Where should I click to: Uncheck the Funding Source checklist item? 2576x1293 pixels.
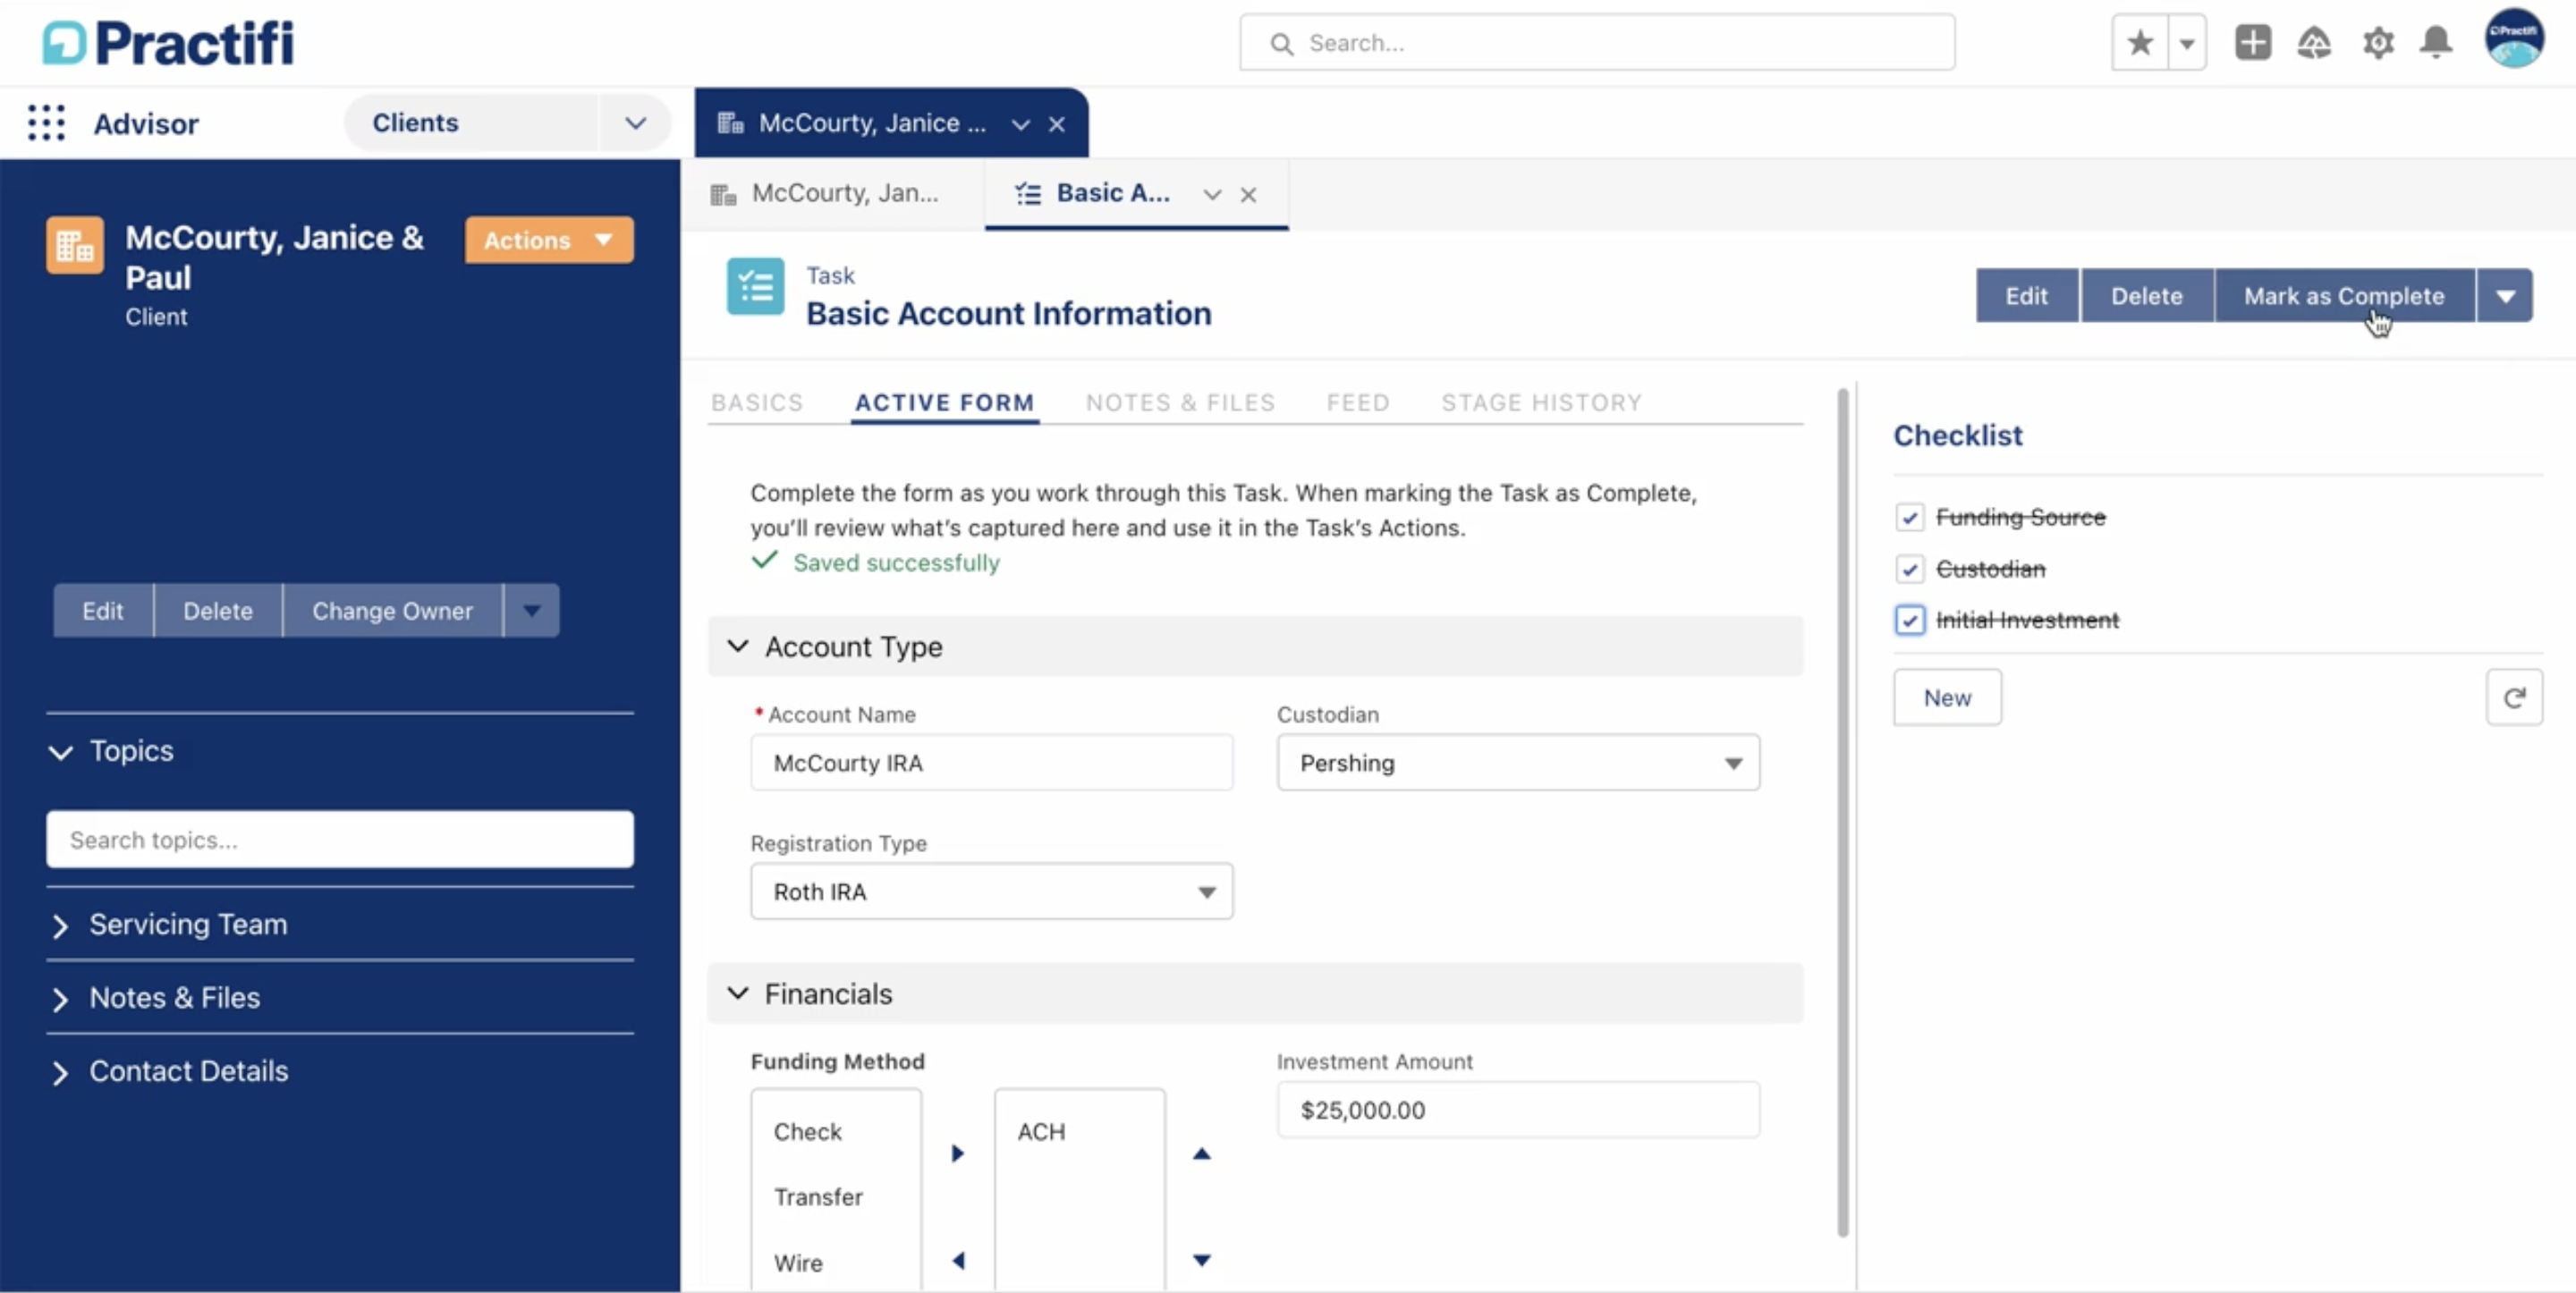[x=1909, y=518]
